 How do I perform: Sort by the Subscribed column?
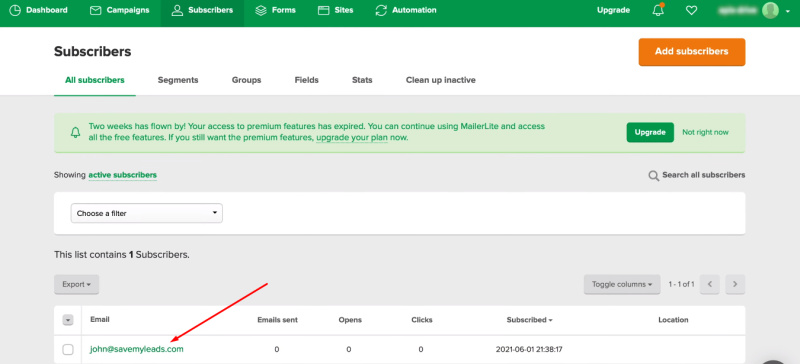click(529, 320)
